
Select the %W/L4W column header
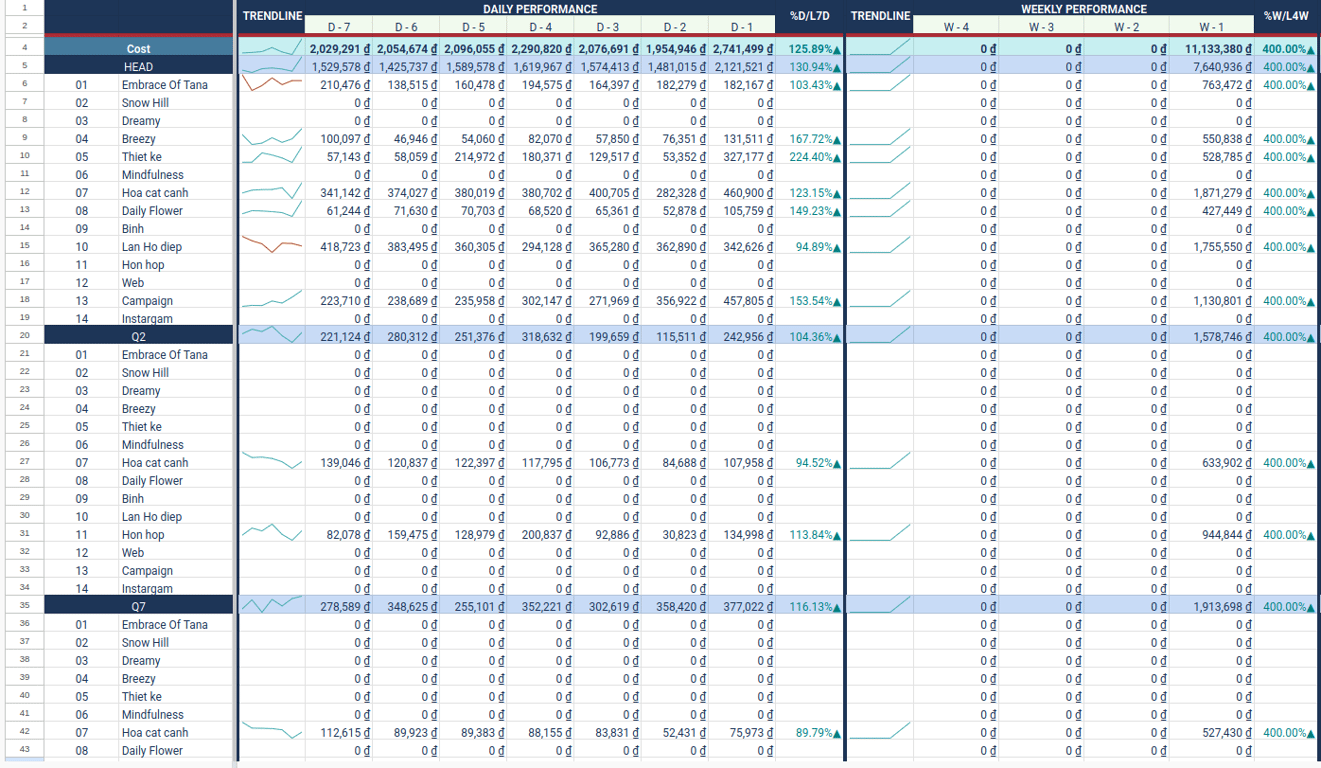(x=1286, y=16)
